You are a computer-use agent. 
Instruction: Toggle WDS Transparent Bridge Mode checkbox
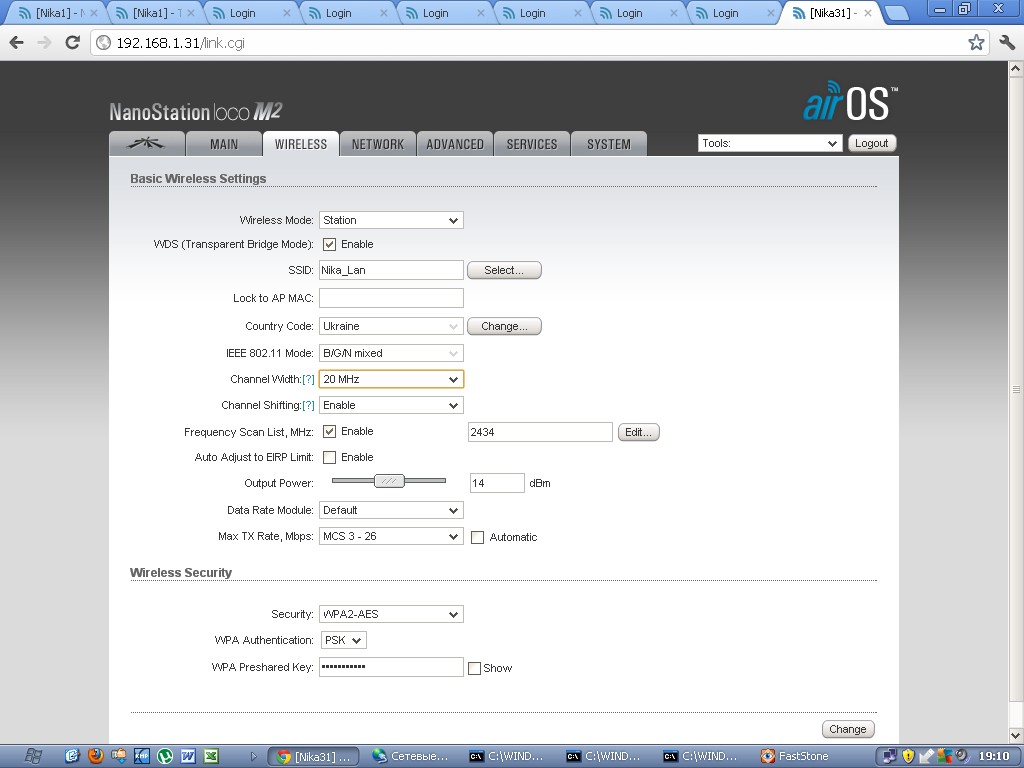(329, 244)
